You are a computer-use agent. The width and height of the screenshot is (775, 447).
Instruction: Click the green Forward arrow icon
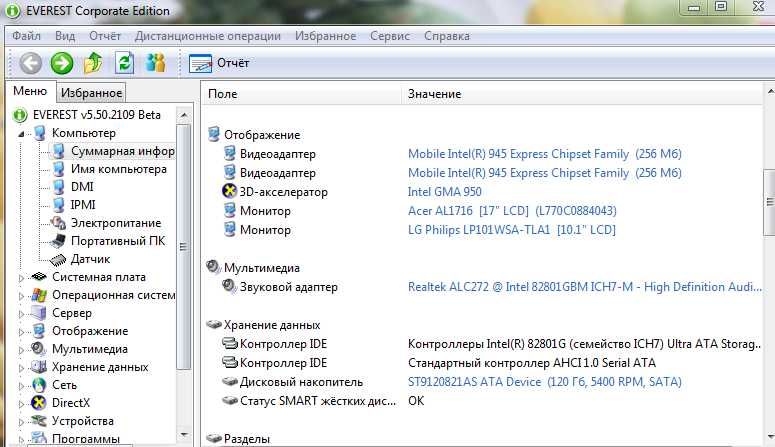pyautogui.click(x=62, y=63)
